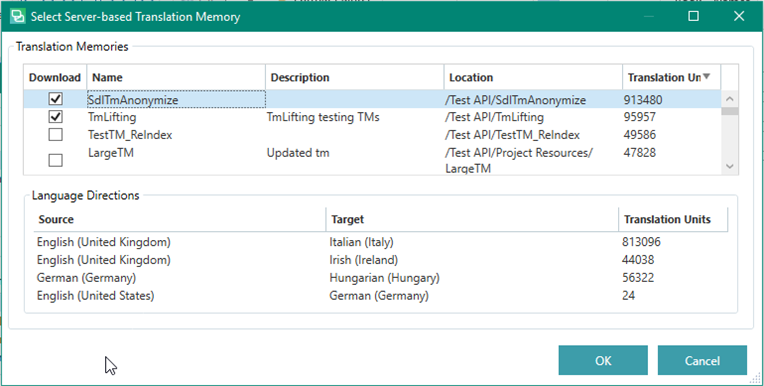Check Download for TestTM_ReIndex

tap(56, 135)
